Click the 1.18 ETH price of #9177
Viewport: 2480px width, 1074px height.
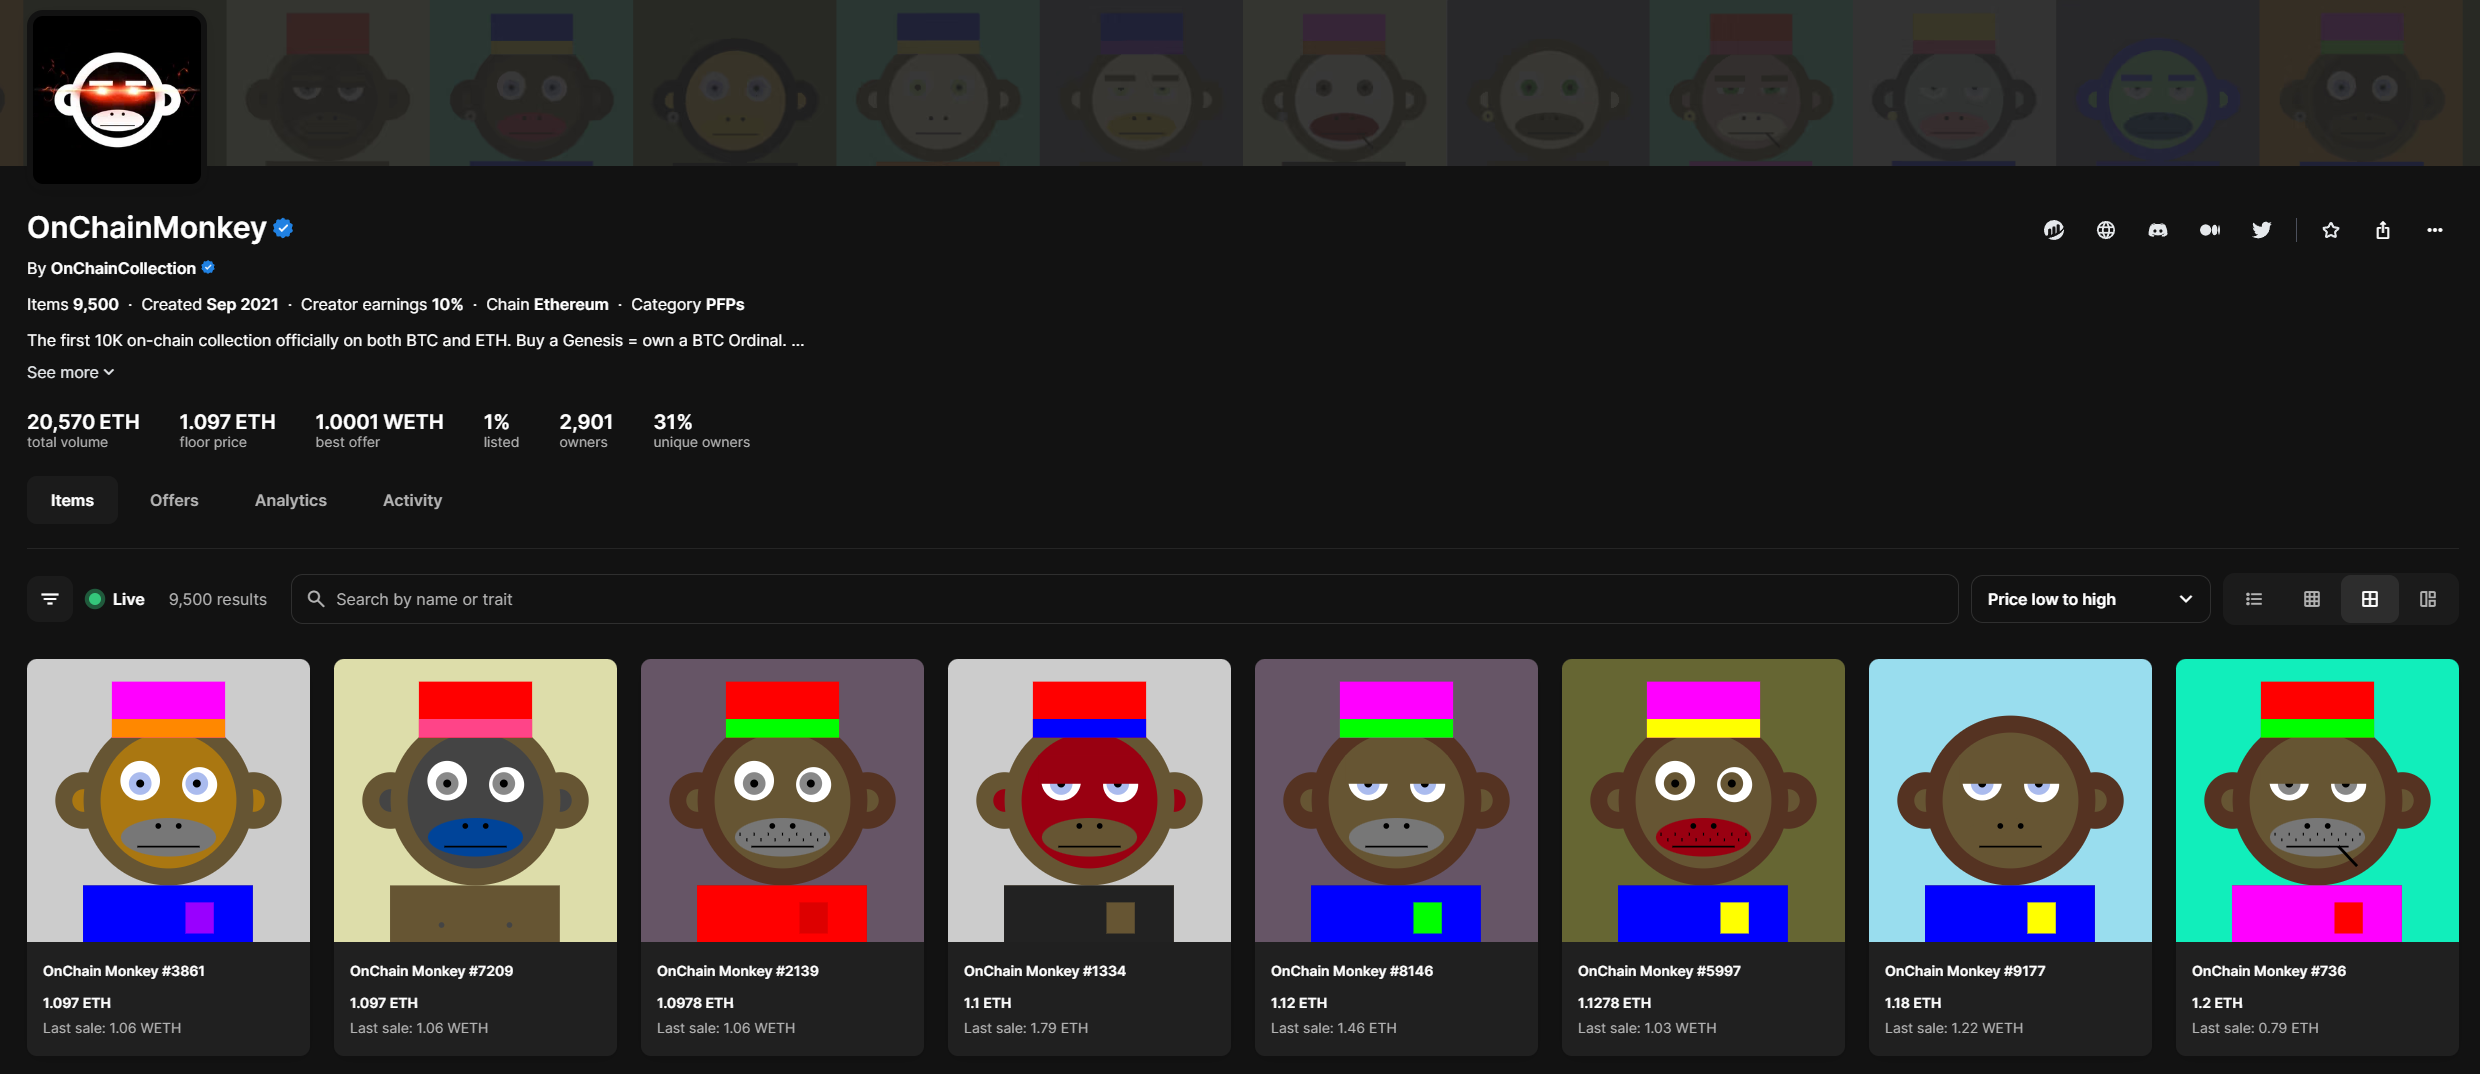click(1912, 1003)
